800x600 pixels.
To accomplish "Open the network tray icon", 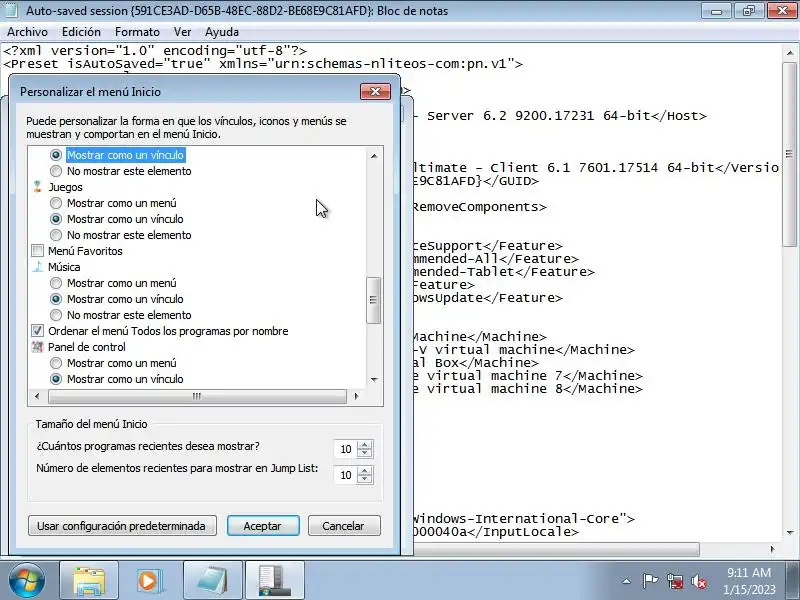I will (x=674, y=581).
